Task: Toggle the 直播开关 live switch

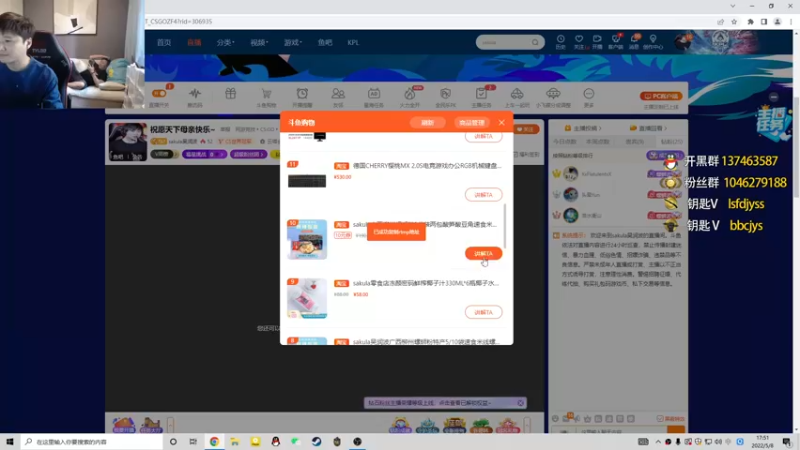Action: pos(159,94)
